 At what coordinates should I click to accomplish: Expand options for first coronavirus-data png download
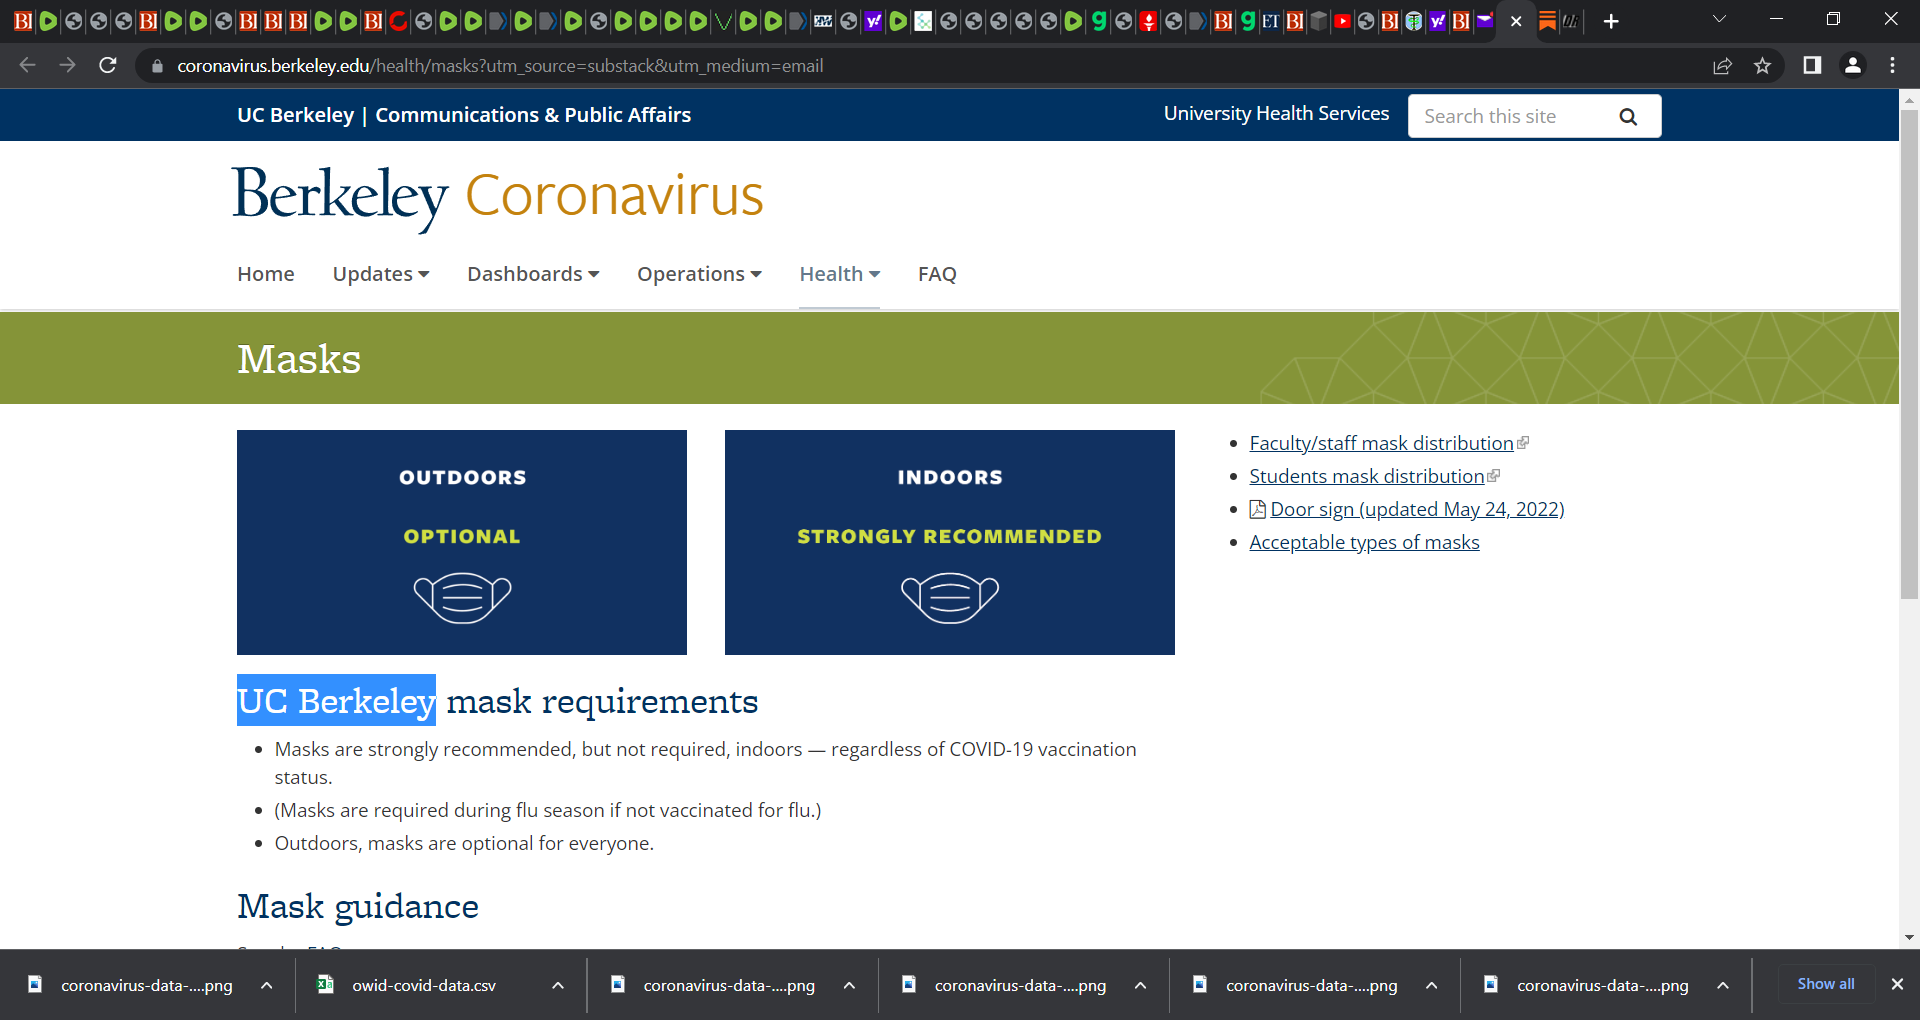[x=267, y=985]
